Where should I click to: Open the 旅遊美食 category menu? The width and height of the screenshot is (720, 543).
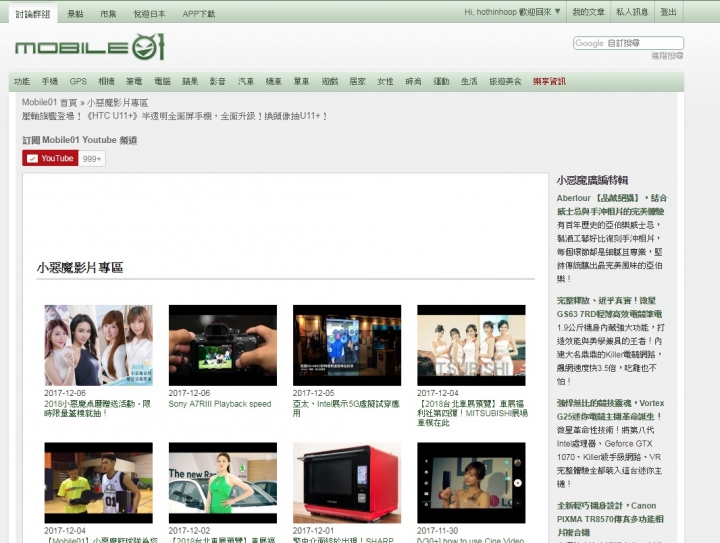505,81
